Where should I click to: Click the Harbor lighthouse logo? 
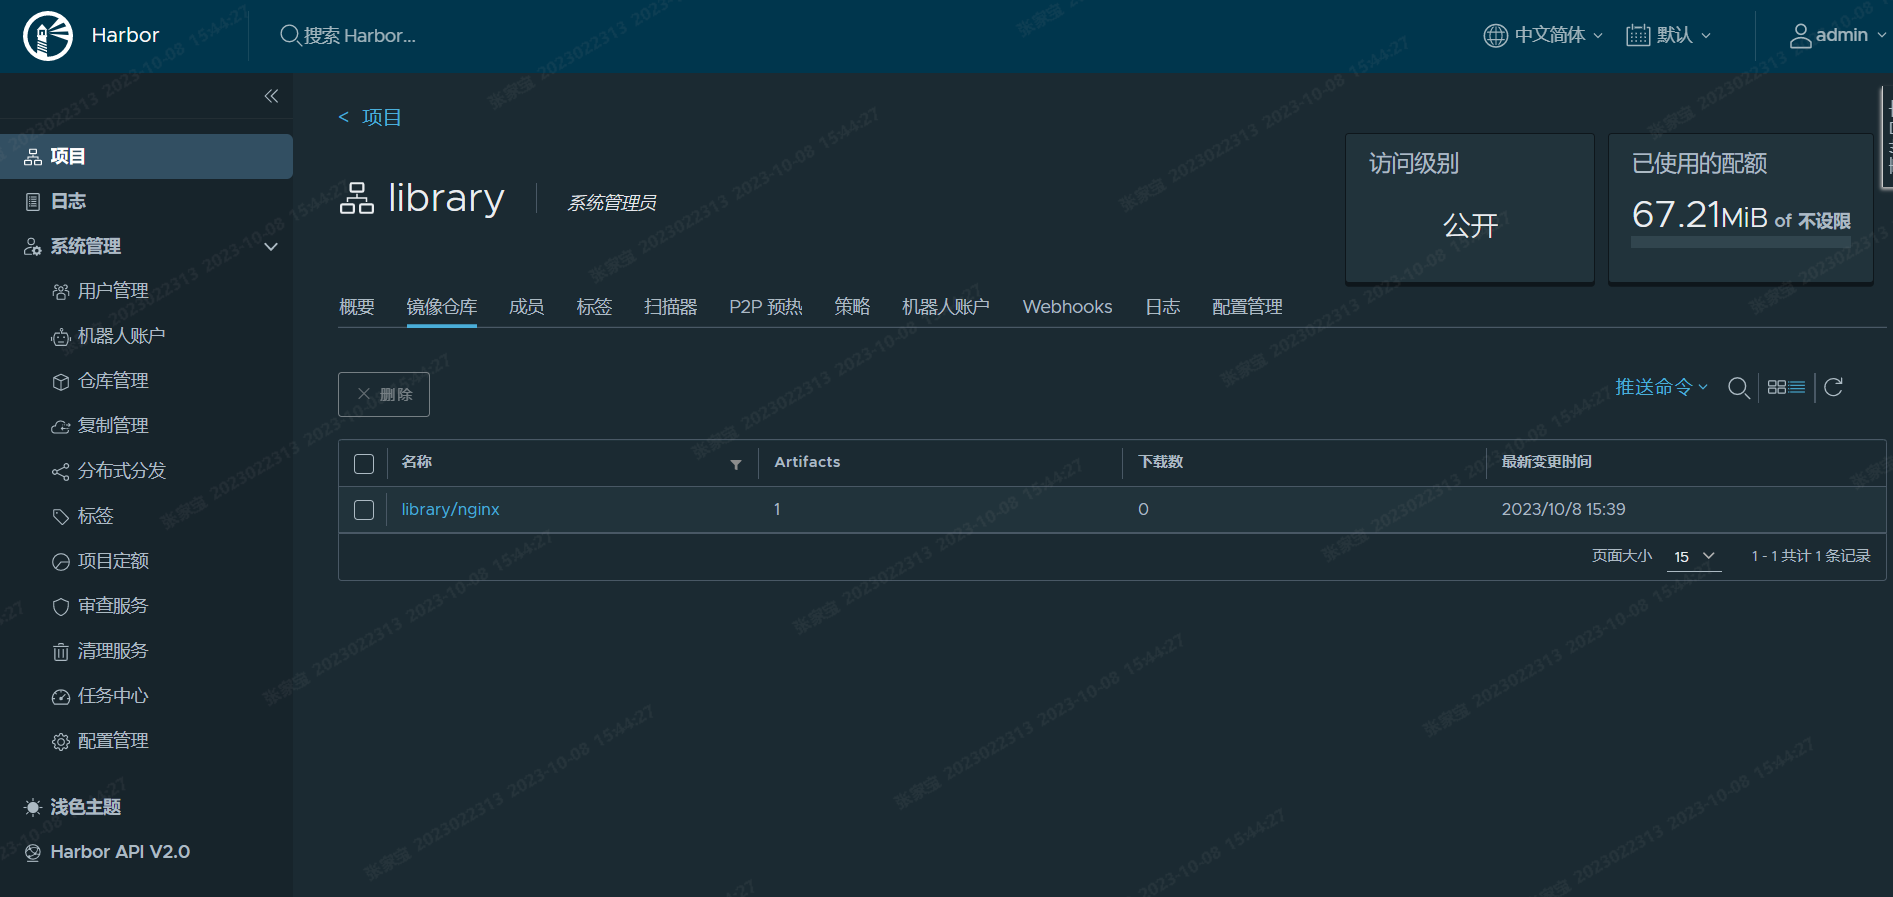48,36
